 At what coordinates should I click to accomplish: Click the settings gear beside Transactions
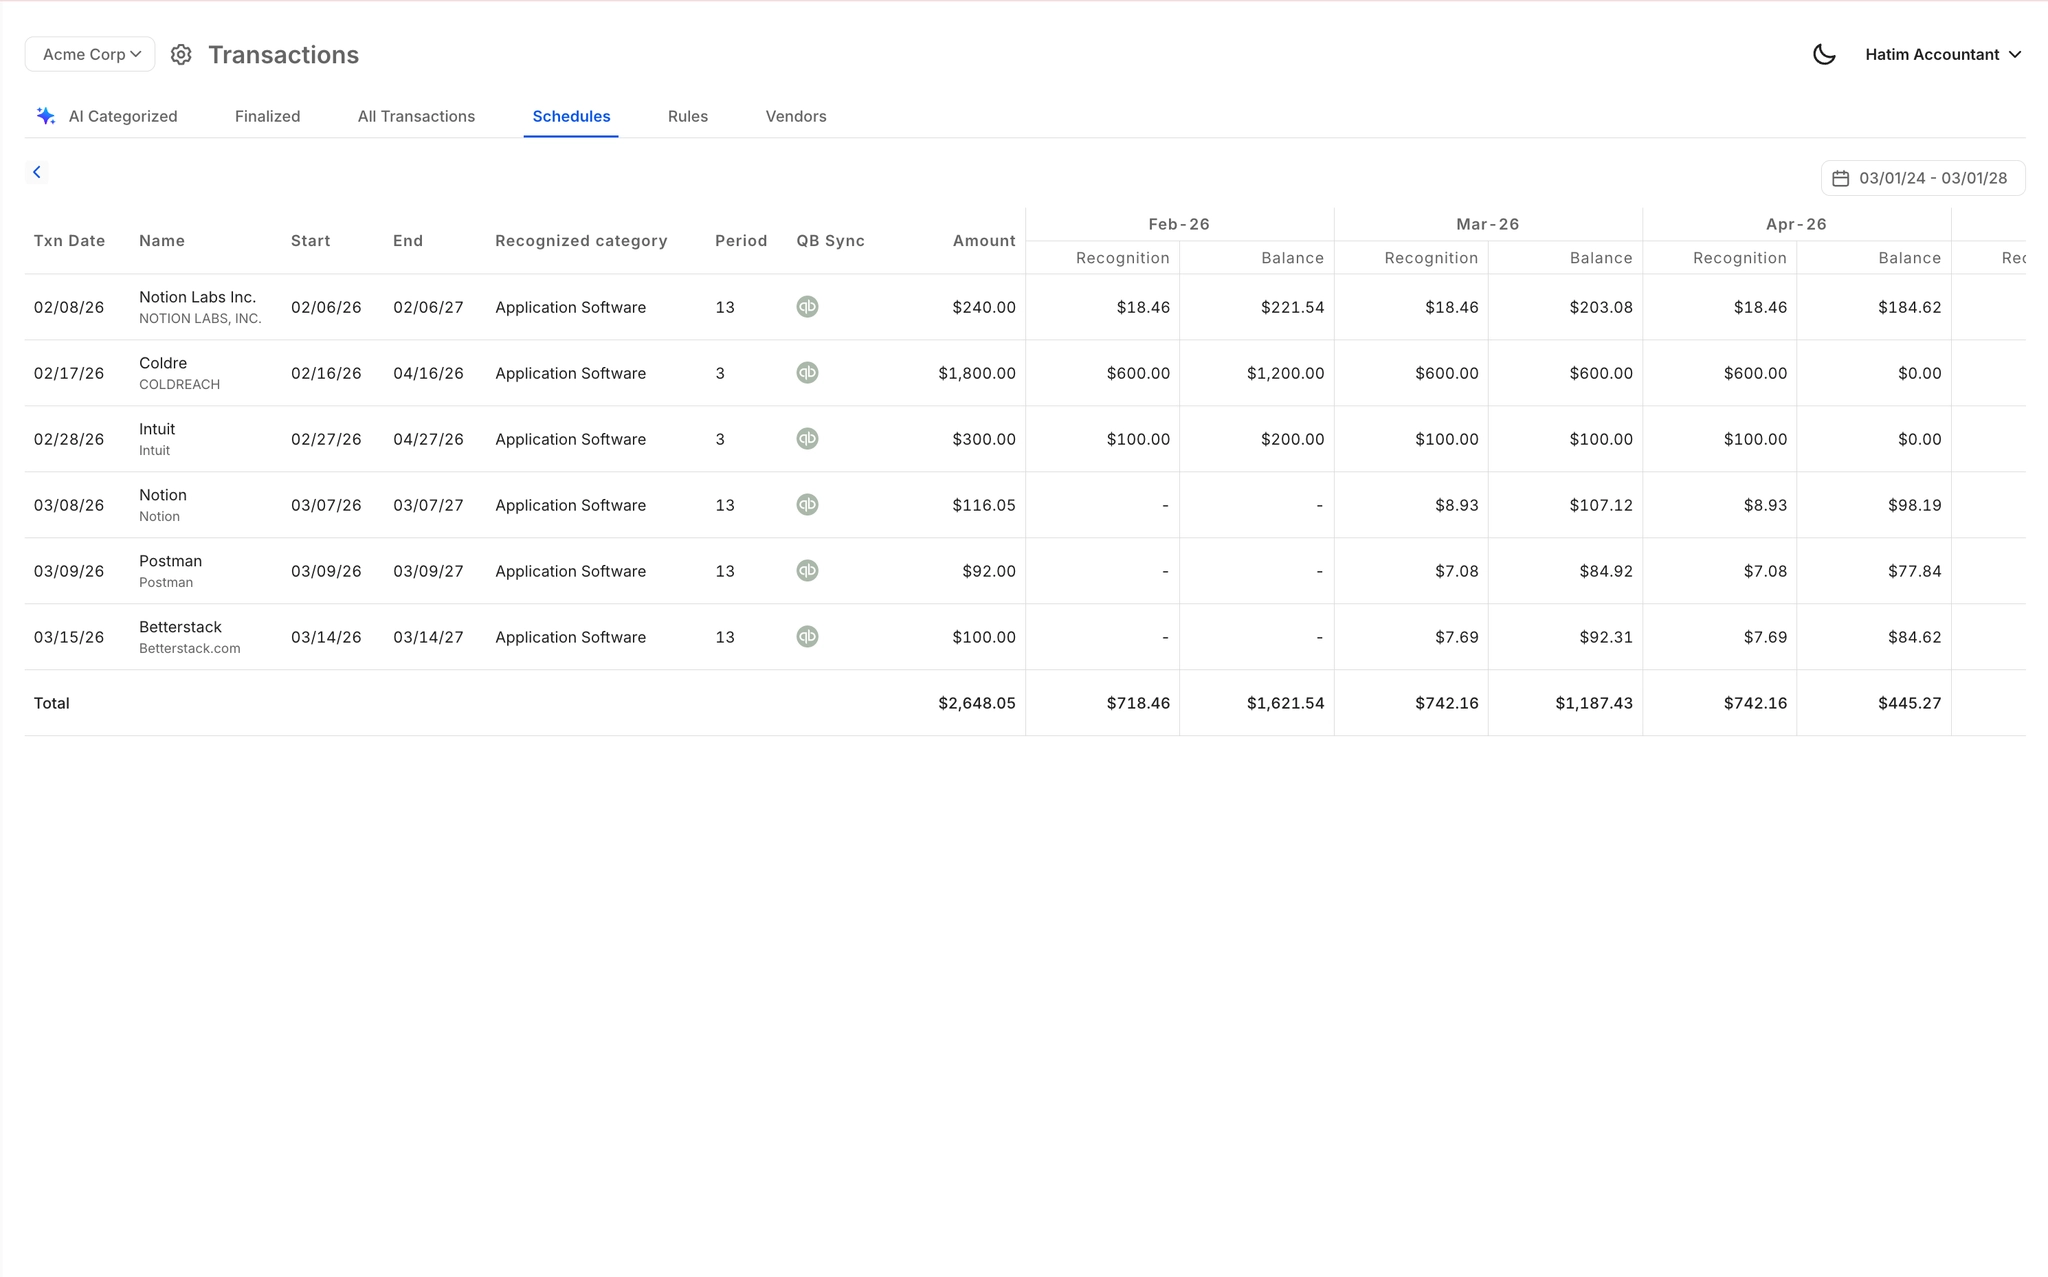pos(181,55)
